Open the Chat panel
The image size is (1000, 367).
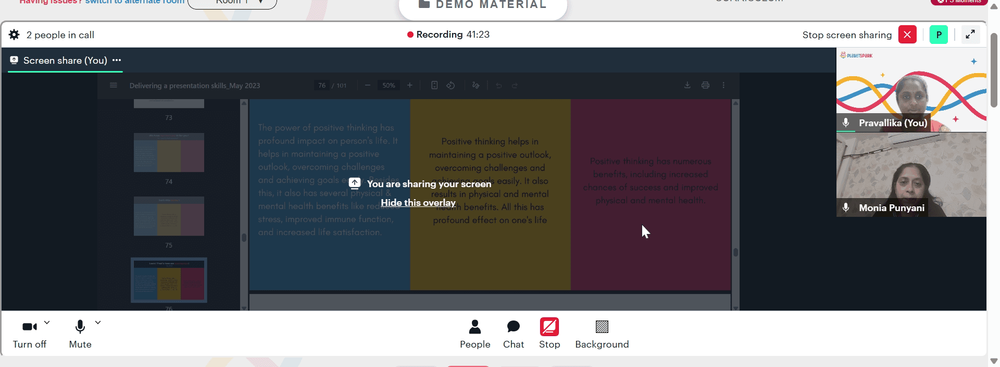tap(513, 334)
